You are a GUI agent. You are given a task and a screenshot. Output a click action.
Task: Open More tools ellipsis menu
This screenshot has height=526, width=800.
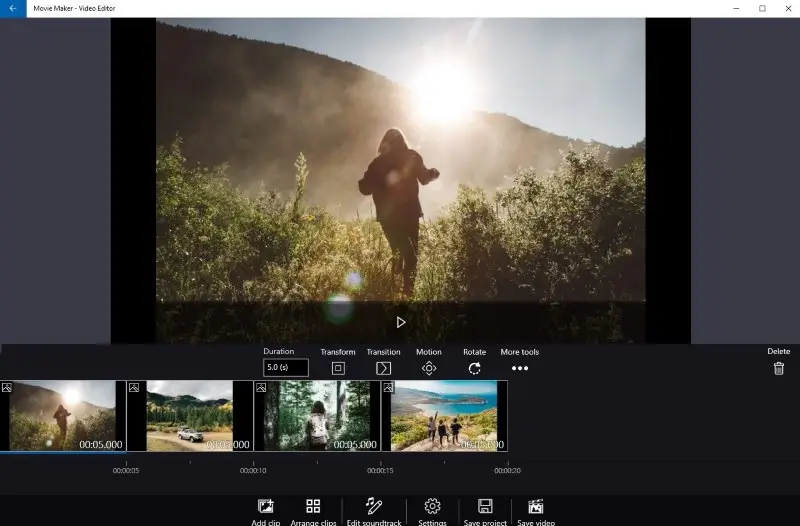pyautogui.click(x=520, y=368)
